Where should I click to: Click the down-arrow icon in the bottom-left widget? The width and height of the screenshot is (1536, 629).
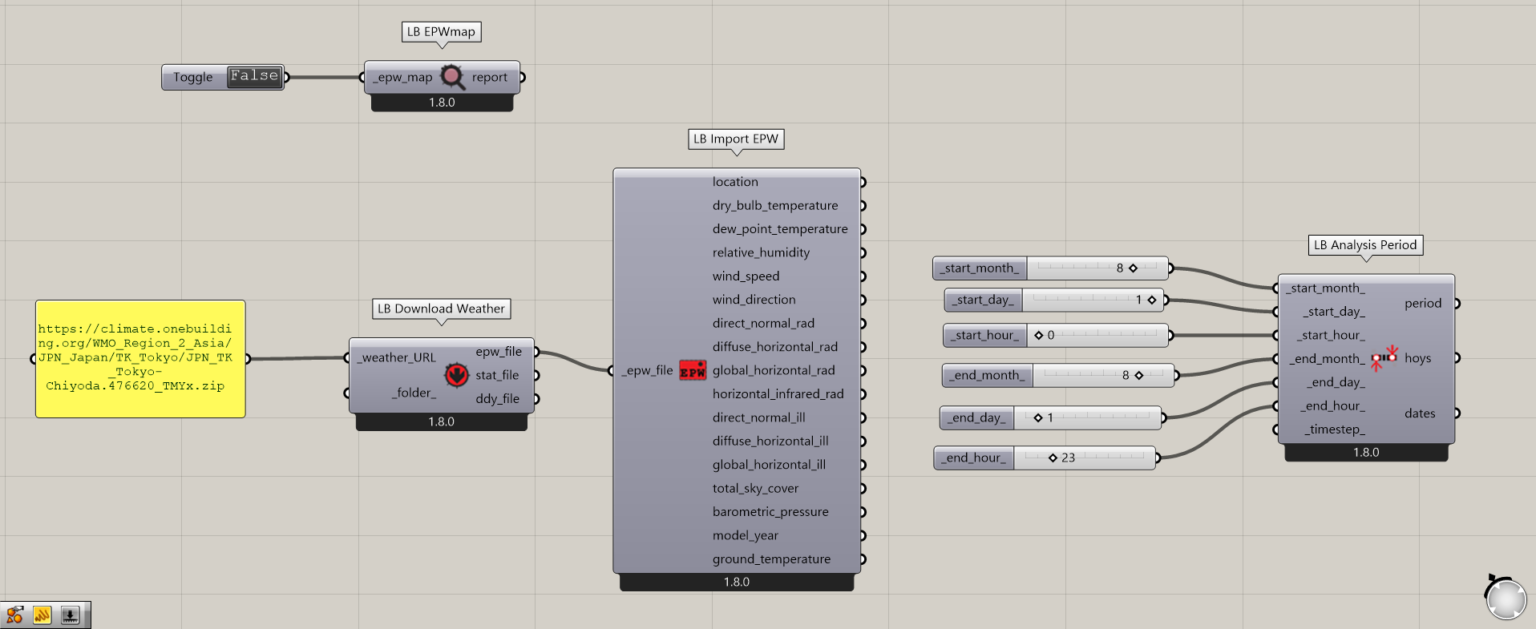point(70,615)
